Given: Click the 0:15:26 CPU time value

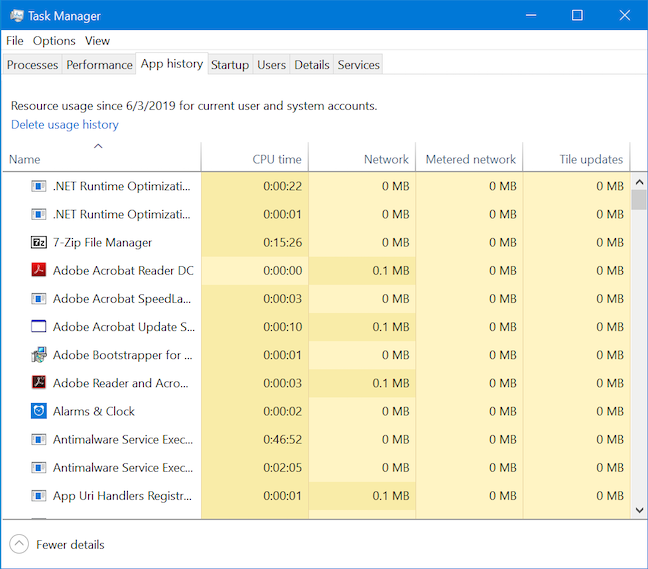Looking at the screenshot, I should tap(283, 243).
